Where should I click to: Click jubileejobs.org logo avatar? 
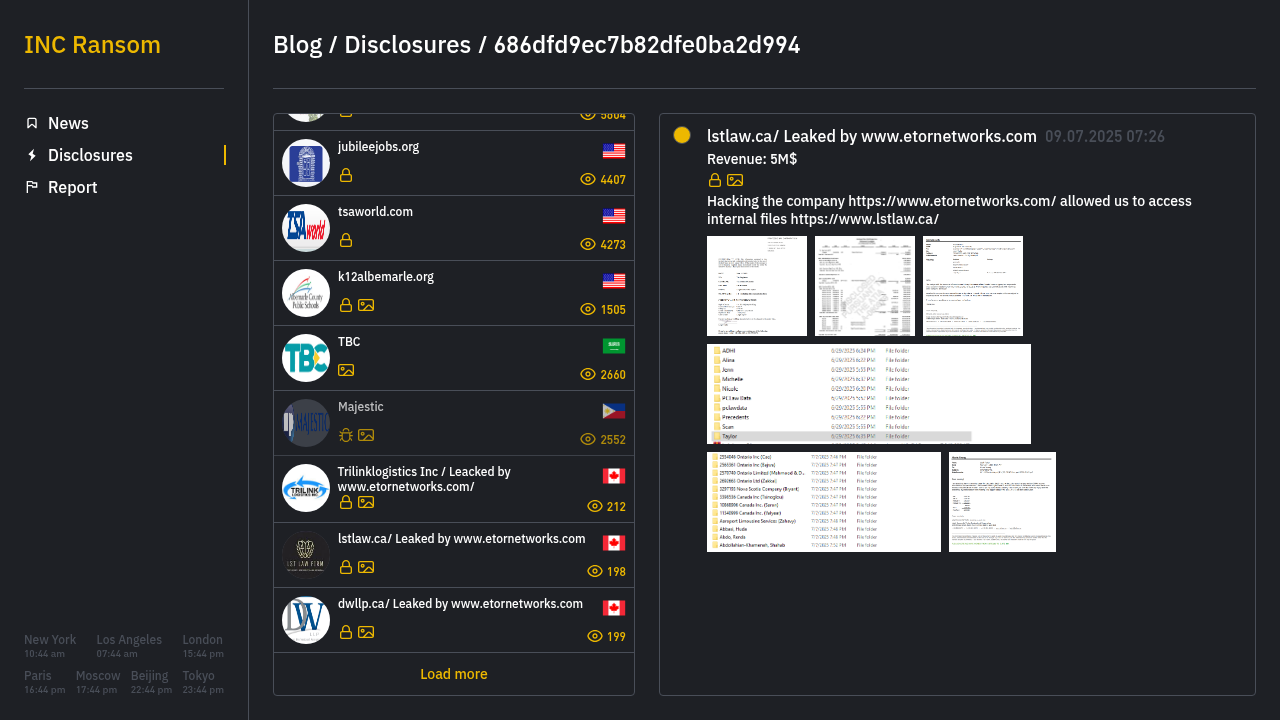(x=306, y=163)
